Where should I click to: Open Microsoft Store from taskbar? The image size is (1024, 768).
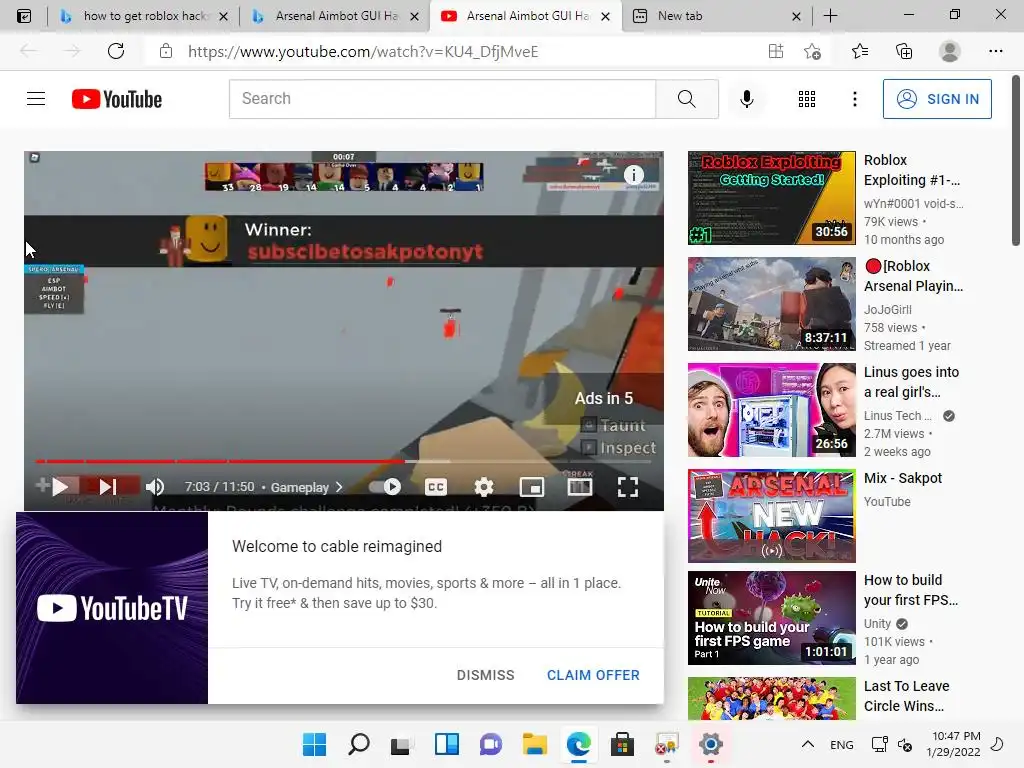click(622, 744)
